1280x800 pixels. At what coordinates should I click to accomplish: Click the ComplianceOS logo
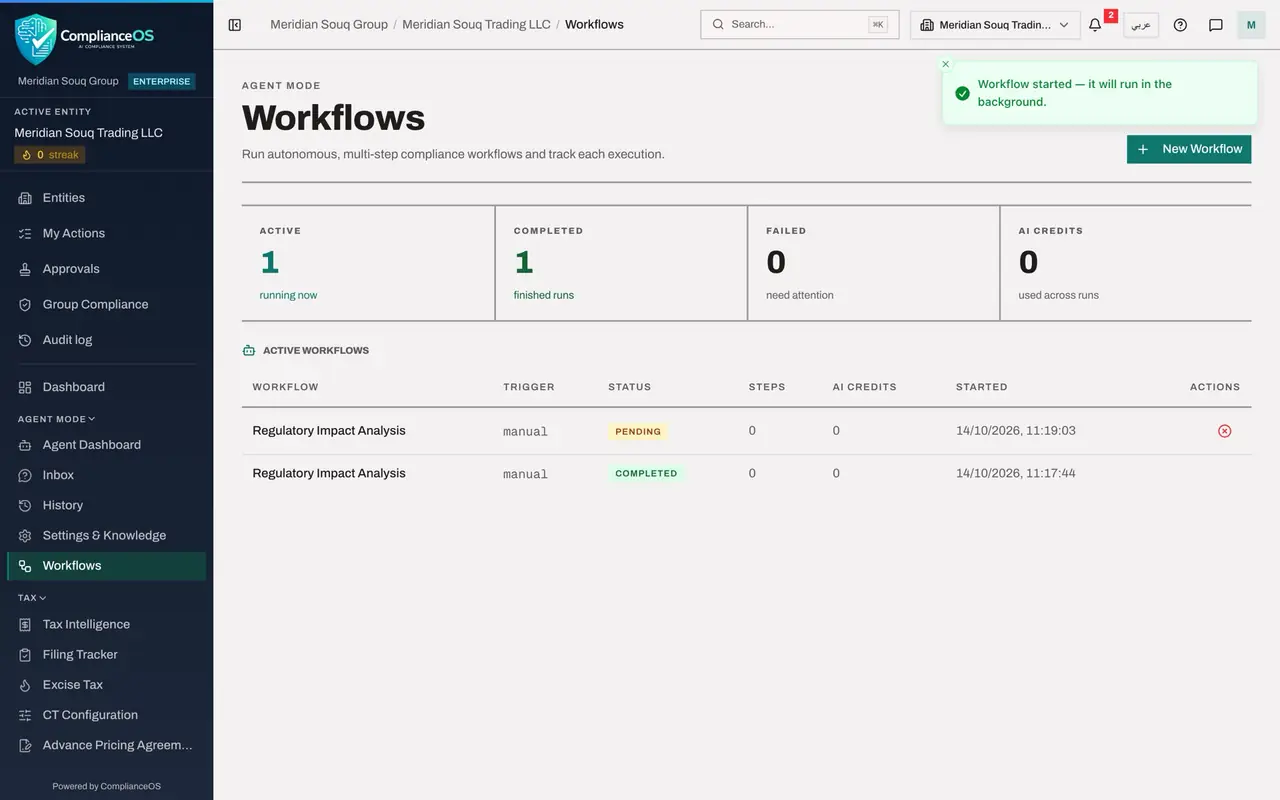pyautogui.click(x=85, y=38)
